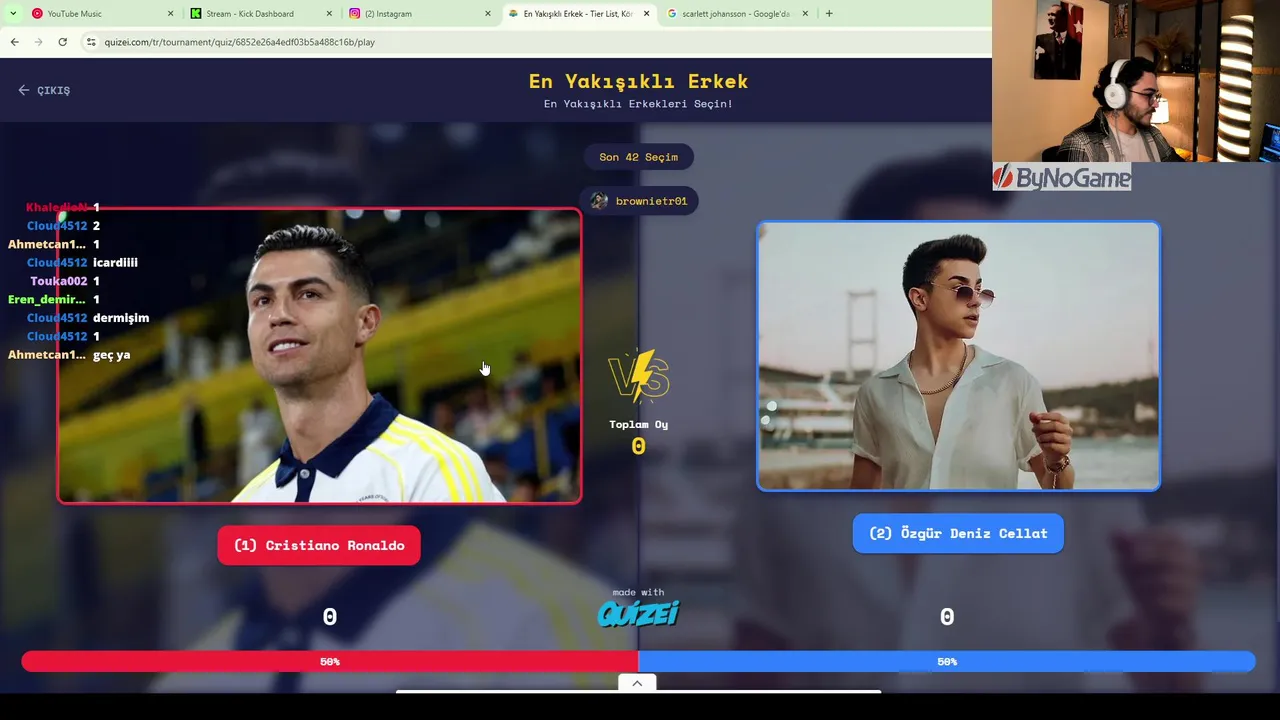Screen dimensions: 1280x720
Task: Go forward in browser history
Action: point(38,42)
